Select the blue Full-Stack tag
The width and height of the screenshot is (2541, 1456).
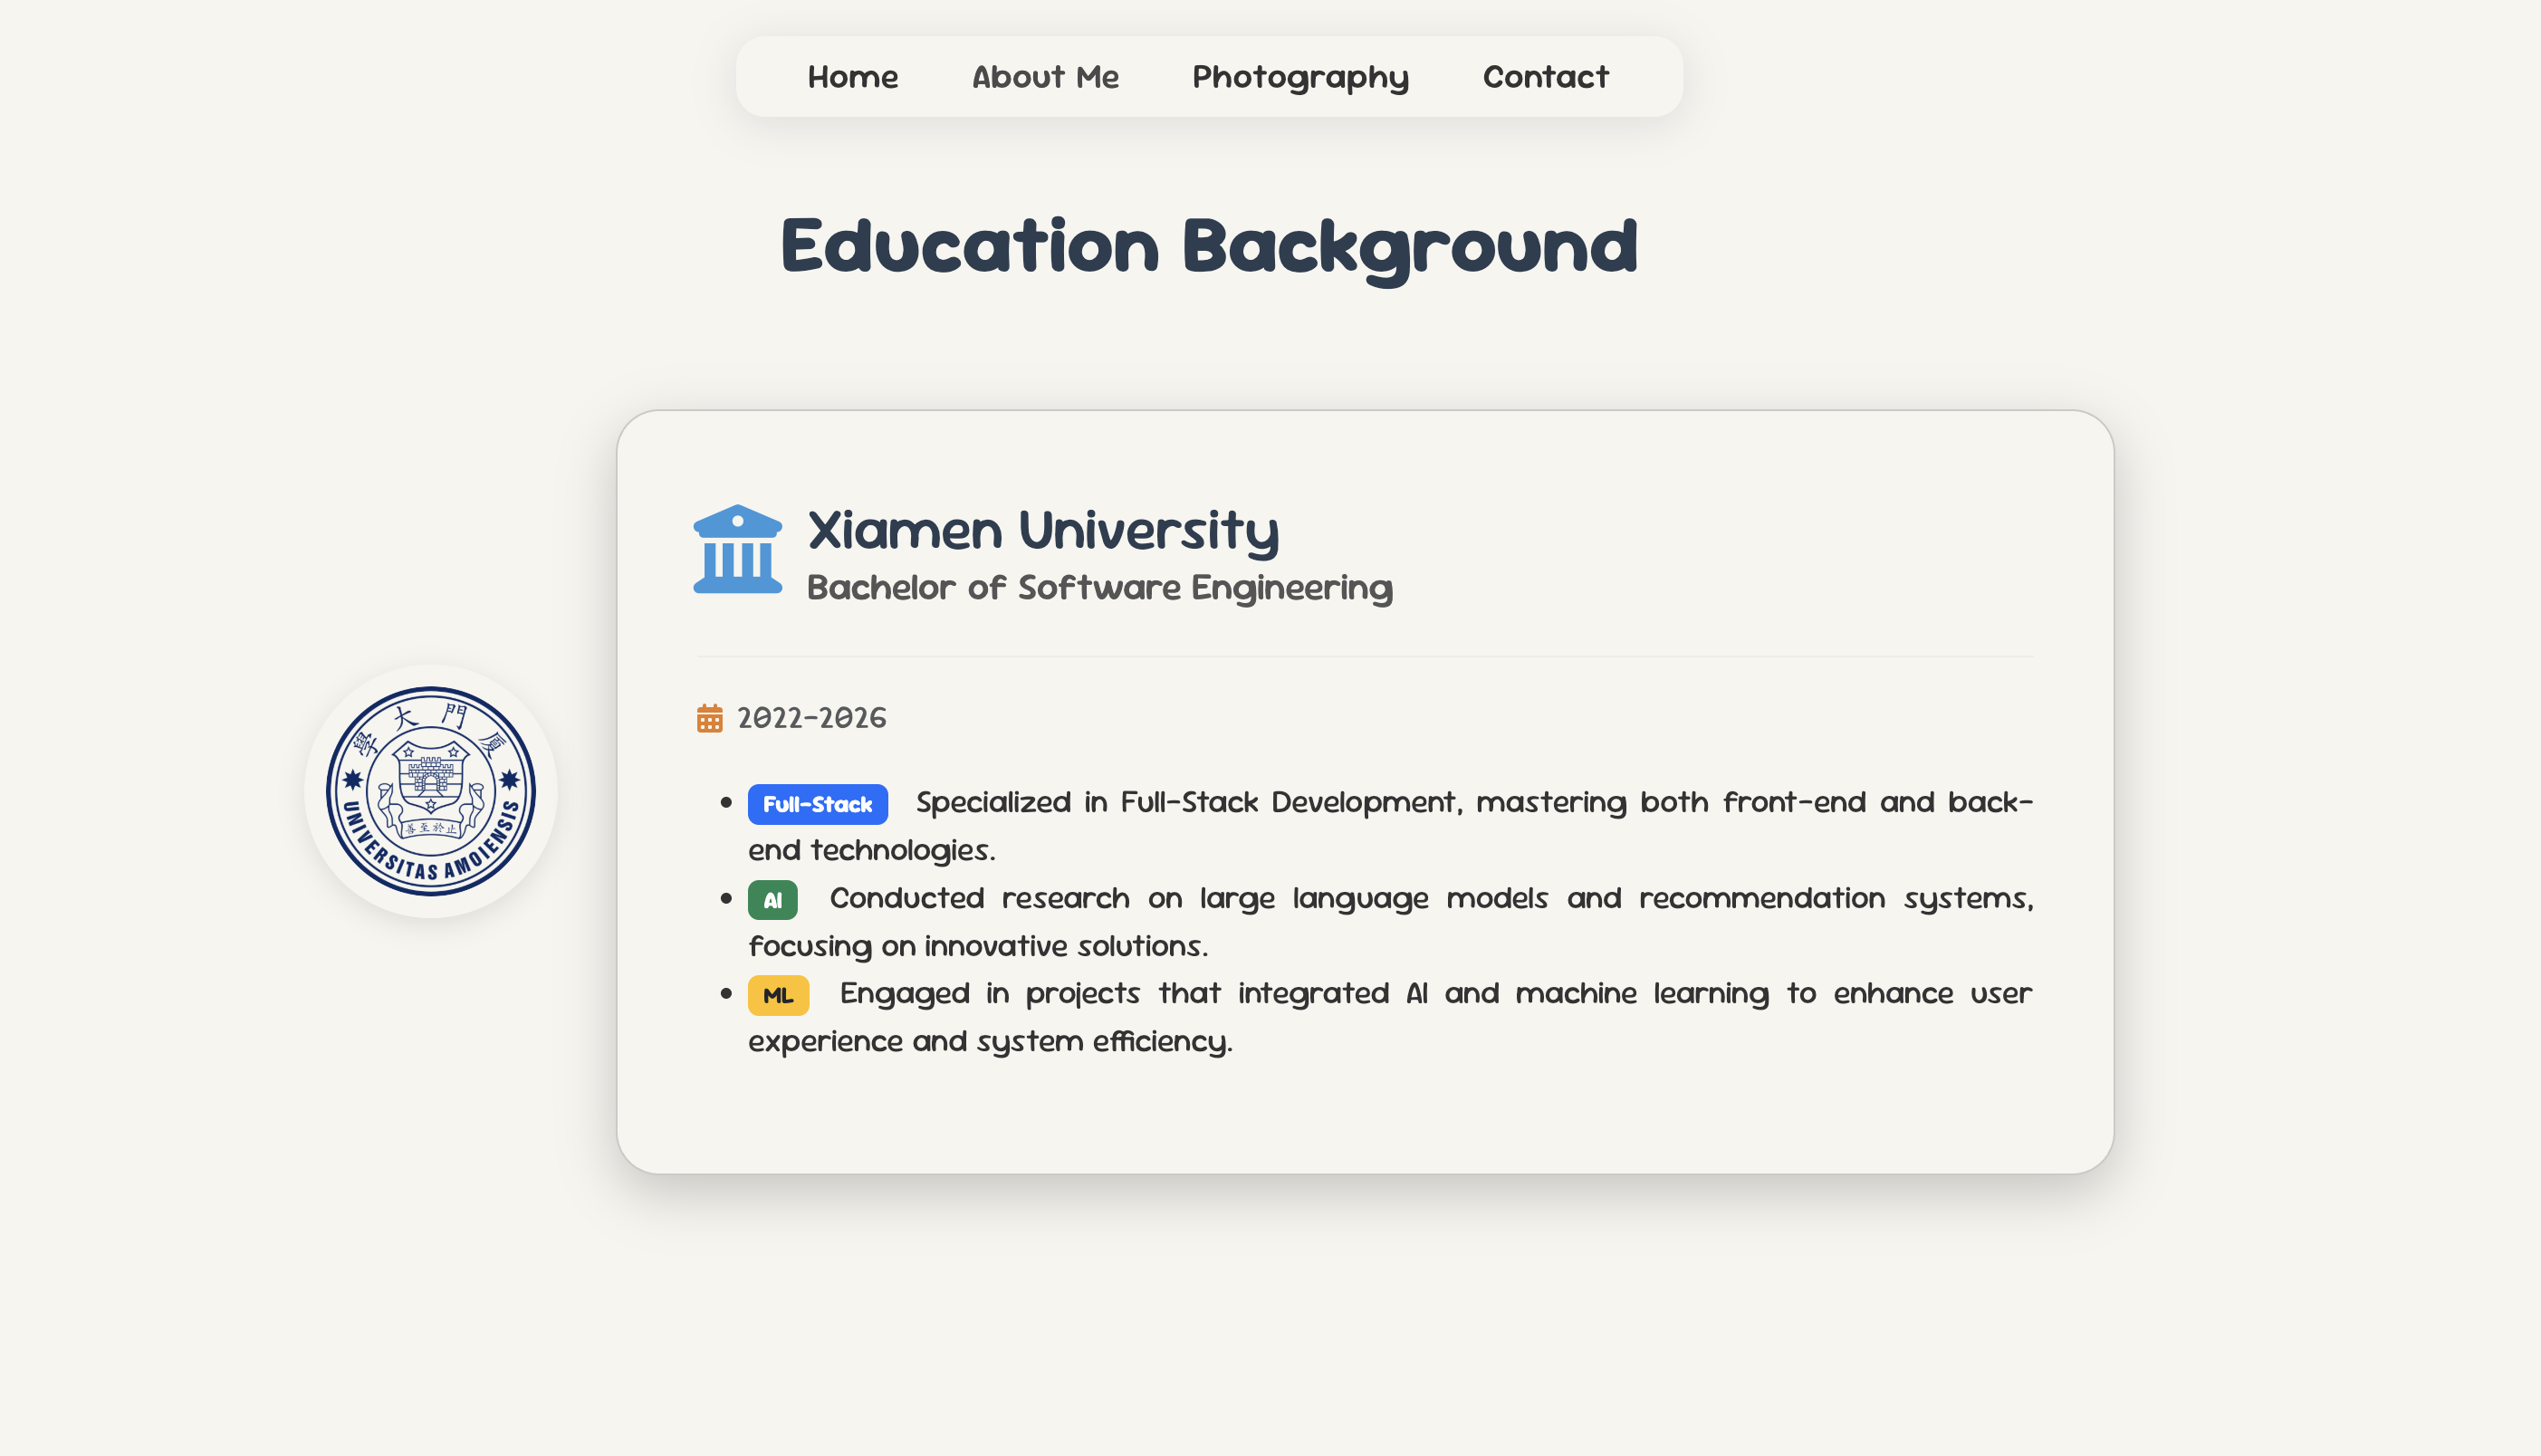[817, 804]
